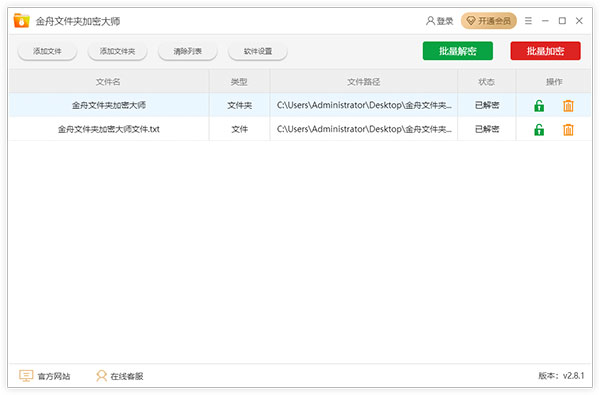Click the 状态 column header
The image size is (600, 395).
click(x=487, y=82)
